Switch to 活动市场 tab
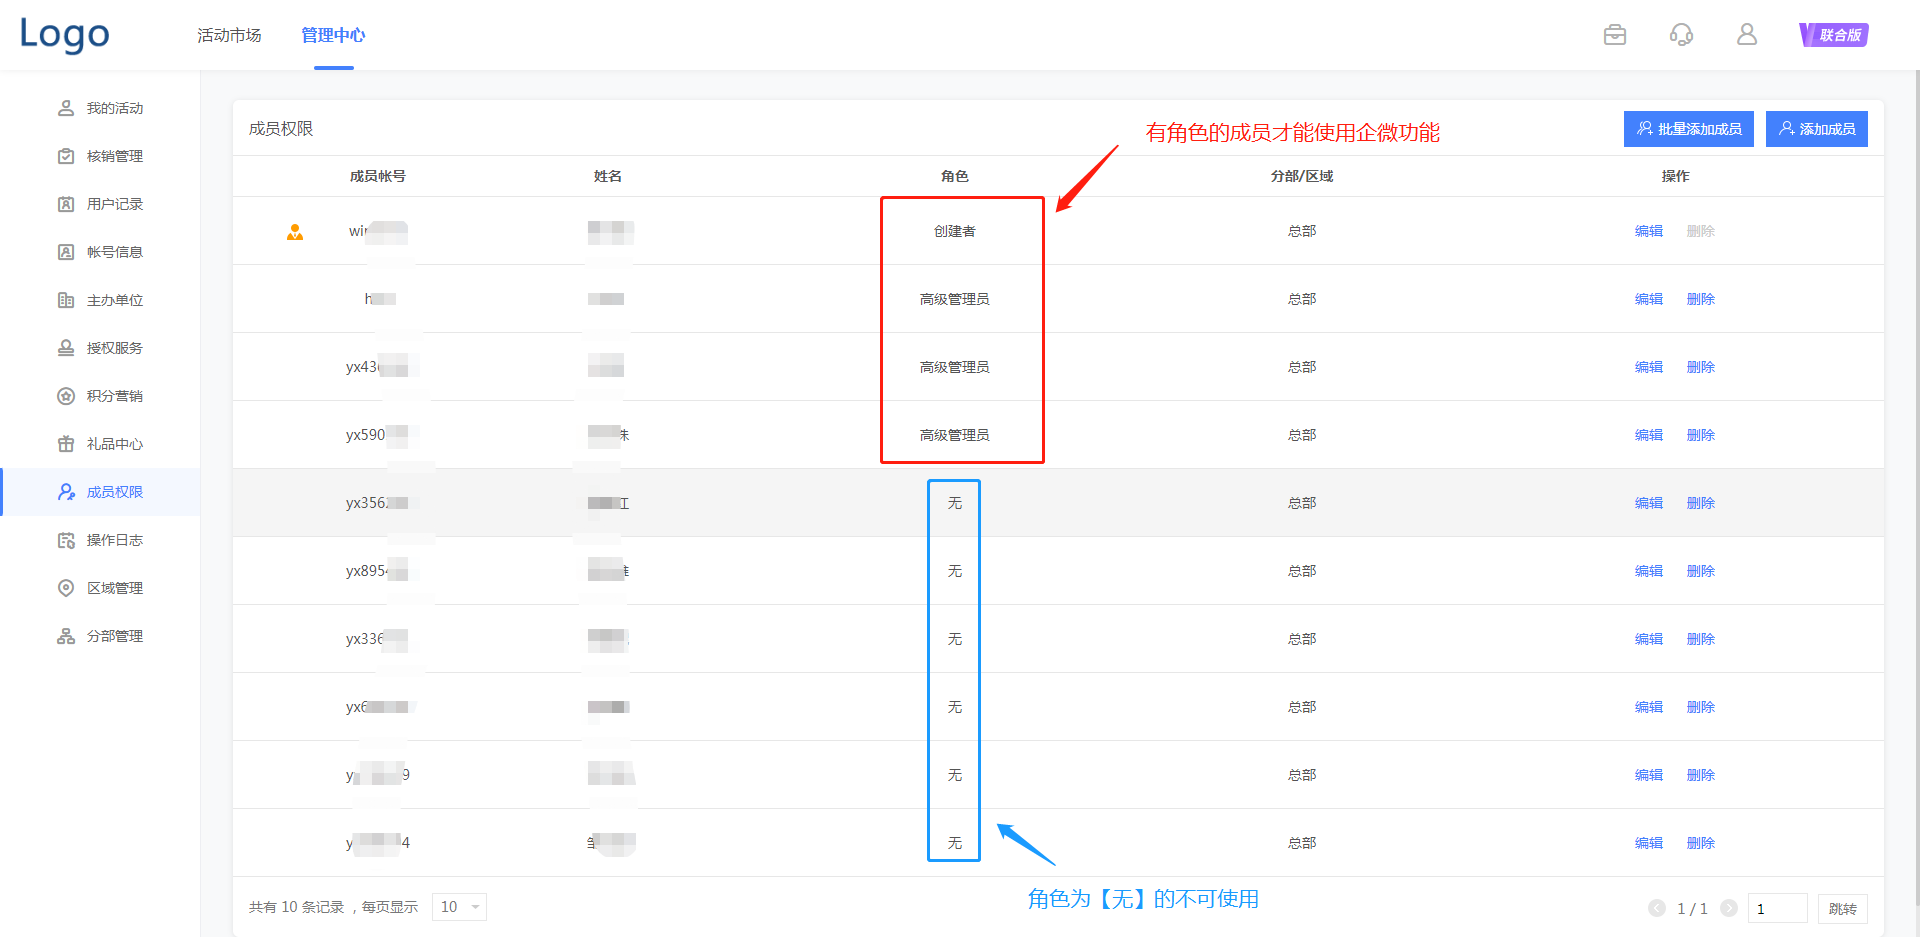 tap(229, 35)
